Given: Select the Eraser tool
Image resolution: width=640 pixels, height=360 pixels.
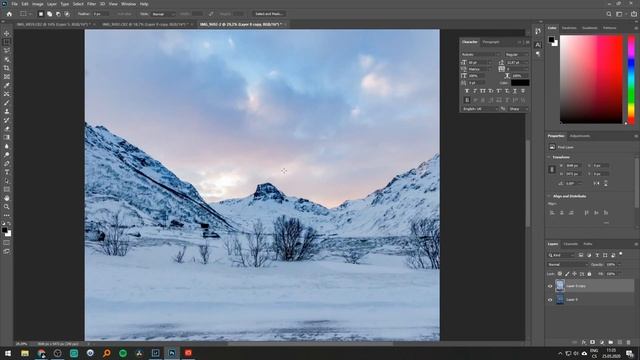Looking at the screenshot, I should point(7,129).
